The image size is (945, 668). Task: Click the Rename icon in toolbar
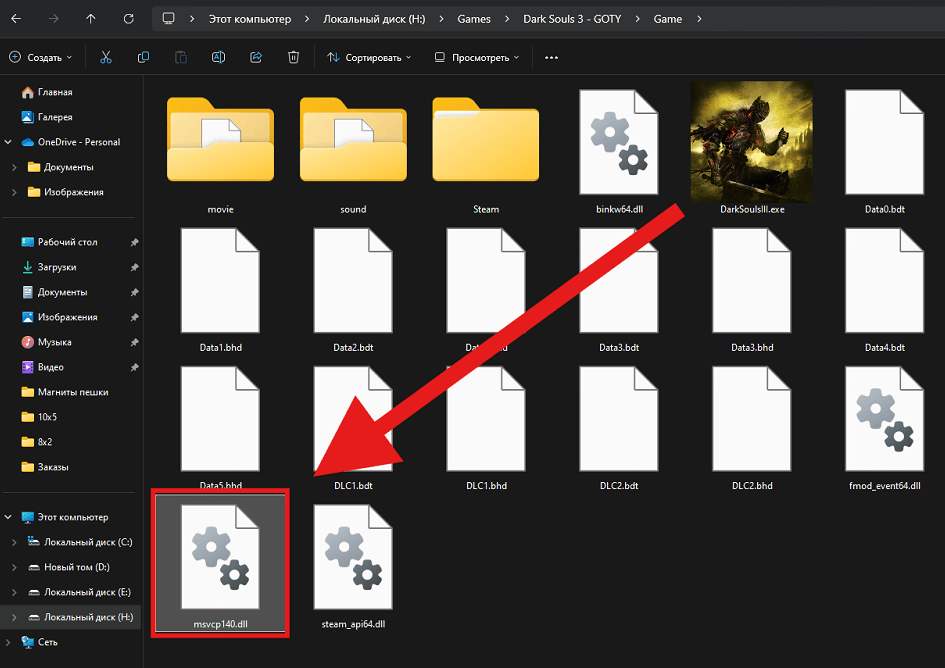[218, 58]
